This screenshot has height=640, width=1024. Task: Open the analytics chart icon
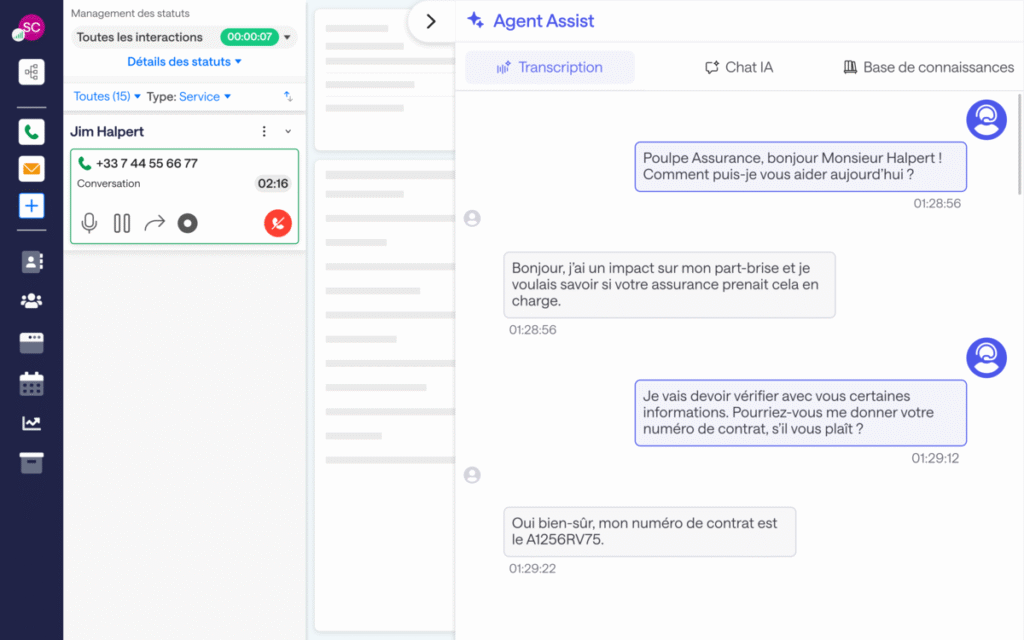tap(32, 423)
